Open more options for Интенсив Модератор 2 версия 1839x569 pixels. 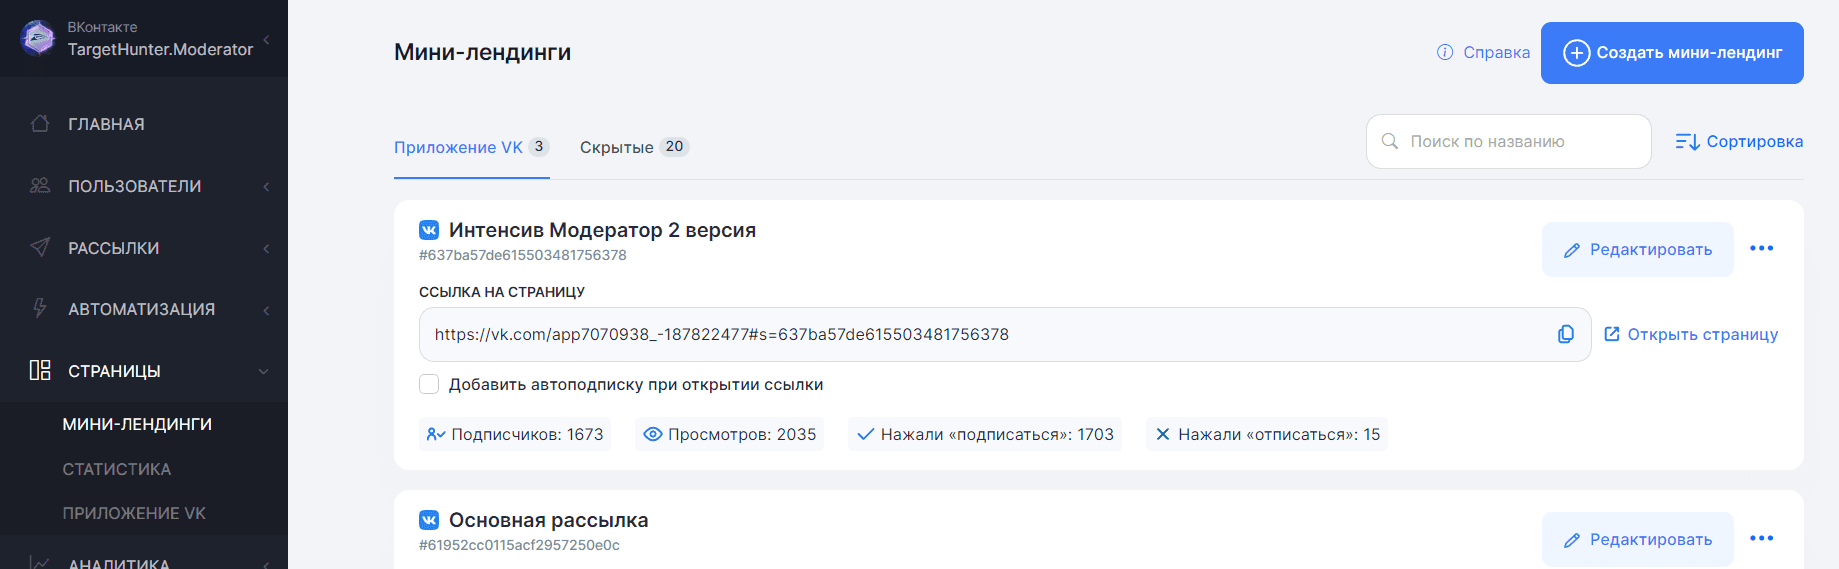pyautogui.click(x=1761, y=249)
